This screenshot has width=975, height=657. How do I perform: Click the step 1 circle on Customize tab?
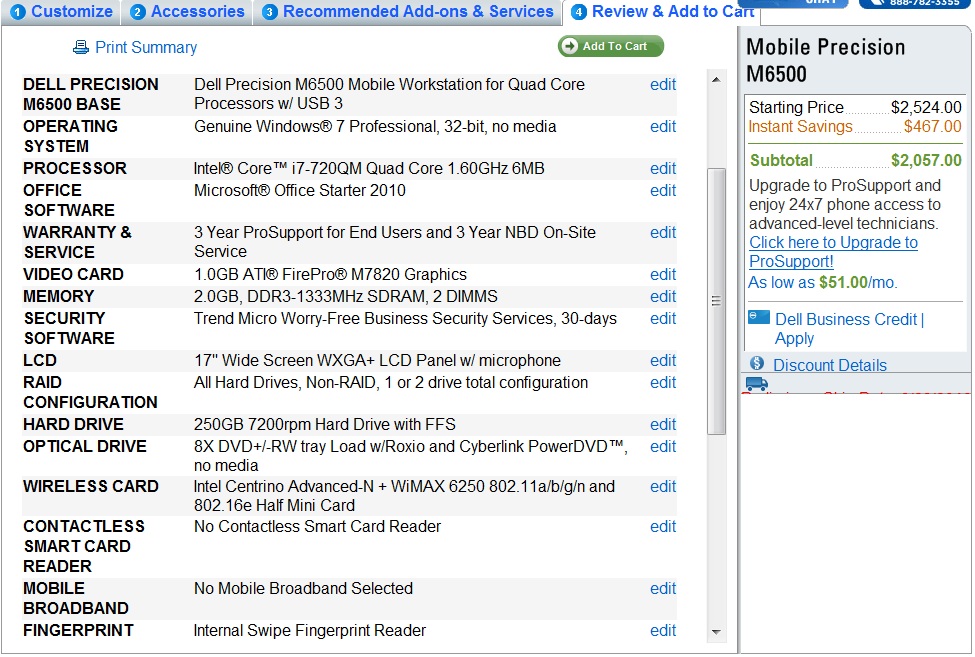[x=18, y=12]
